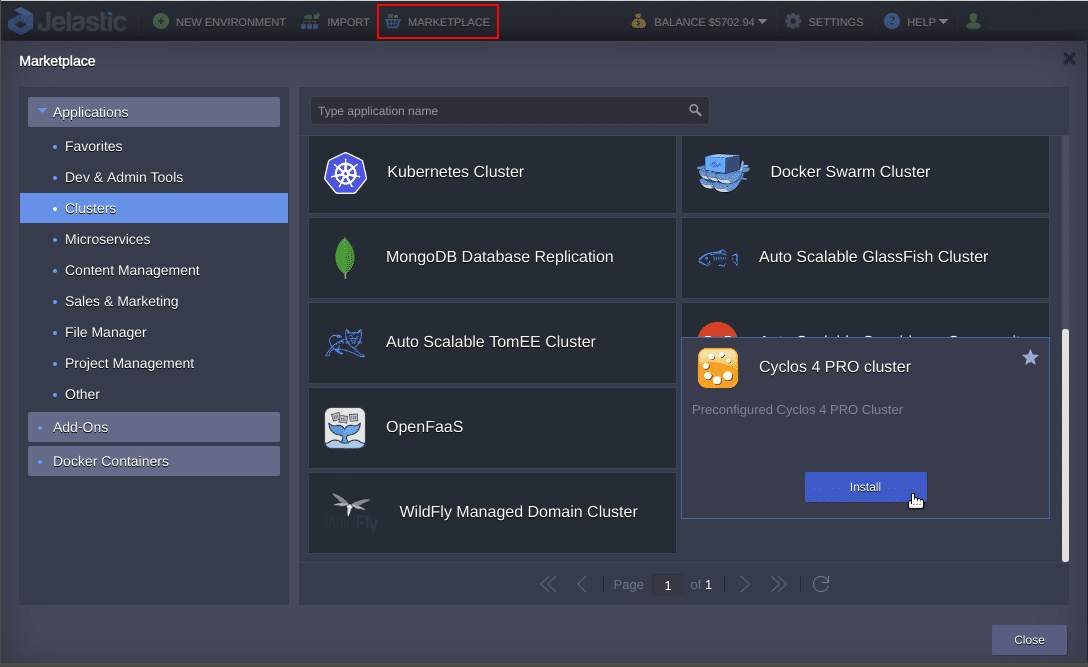Click the Import icon

tap(309, 22)
